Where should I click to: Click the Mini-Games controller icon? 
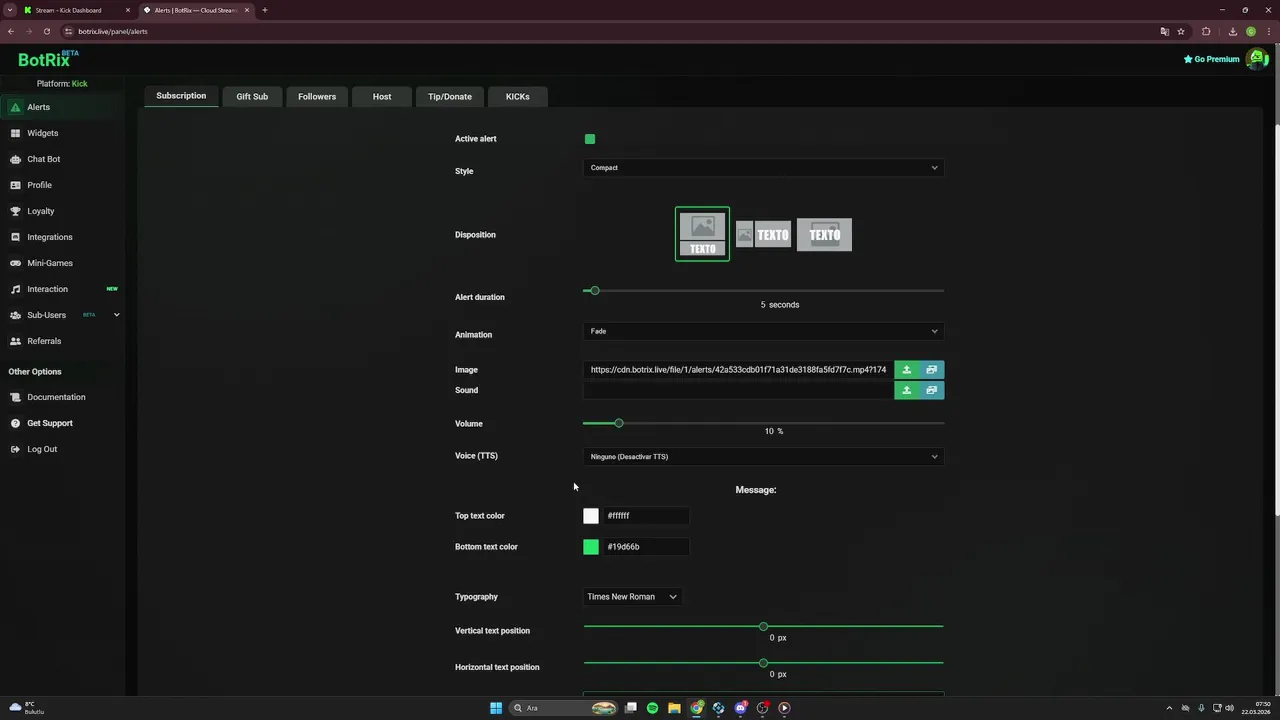pyautogui.click(x=15, y=263)
